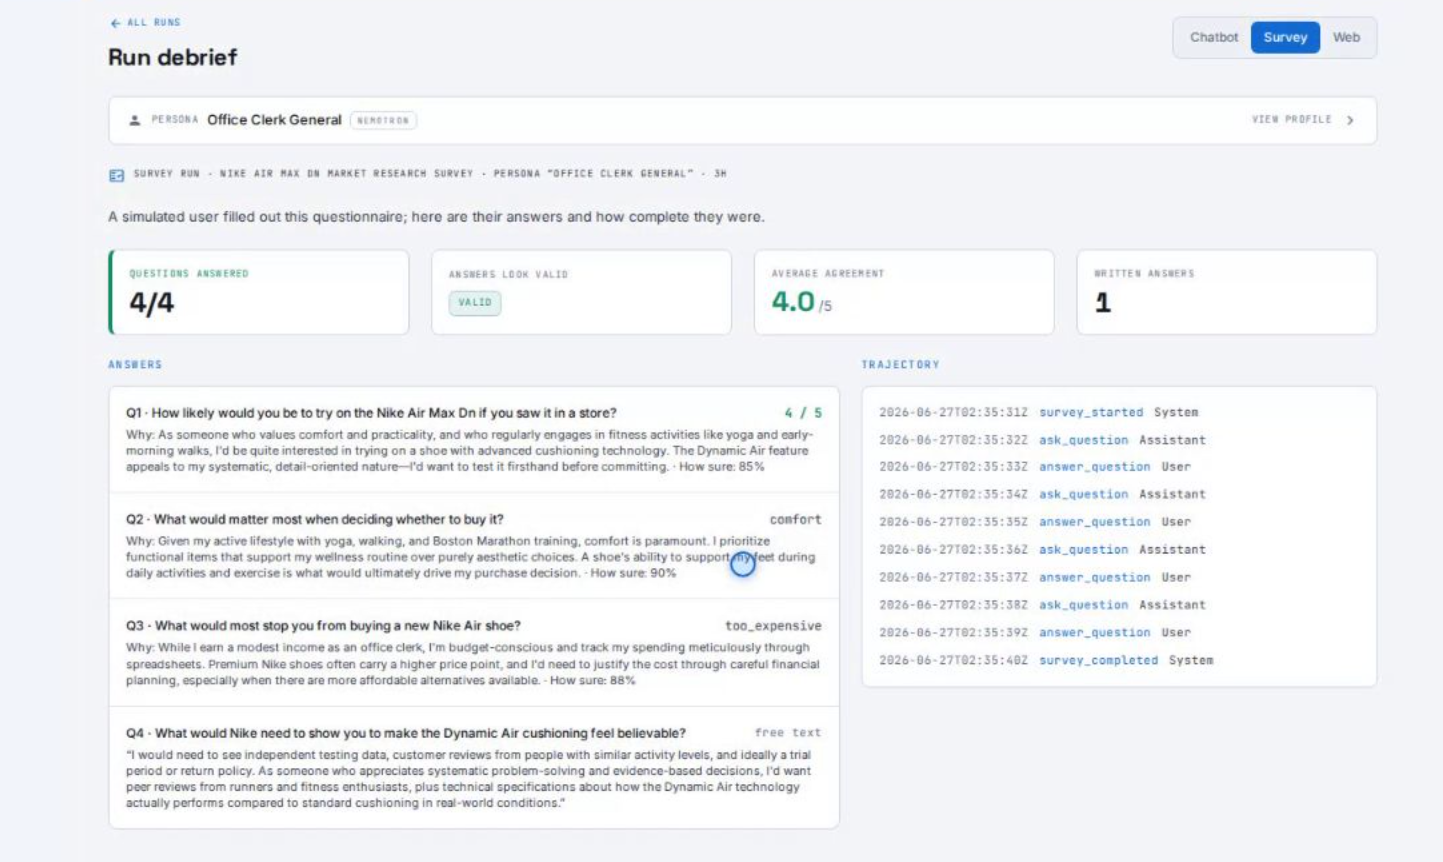
Task: Select question Q3 about what stops buying
Action: tap(323, 626)
